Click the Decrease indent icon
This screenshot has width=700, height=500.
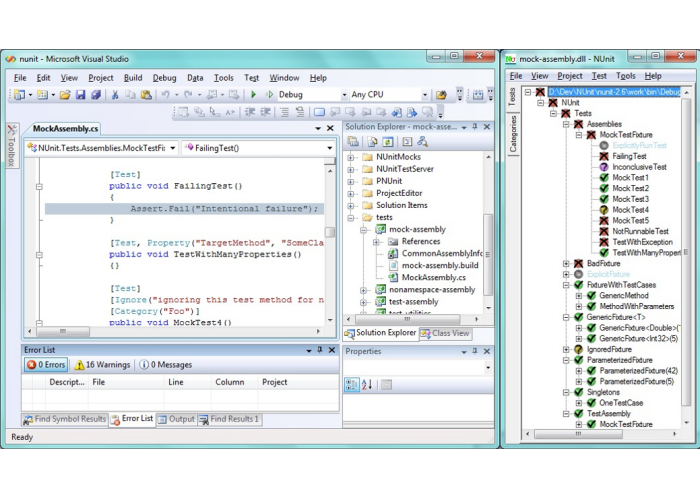pos(250,112)
